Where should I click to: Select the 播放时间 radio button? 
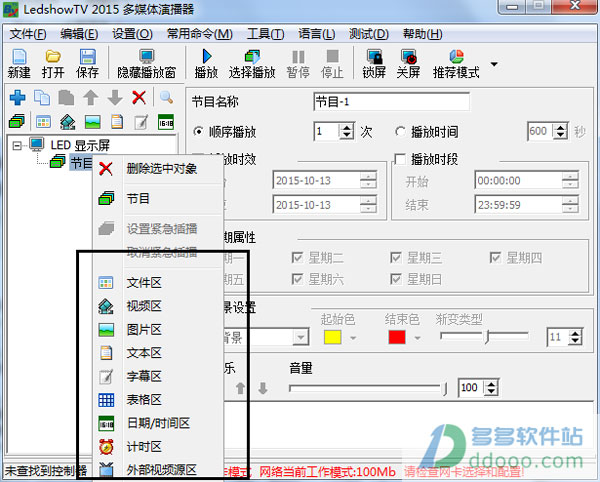coord(400,132)
